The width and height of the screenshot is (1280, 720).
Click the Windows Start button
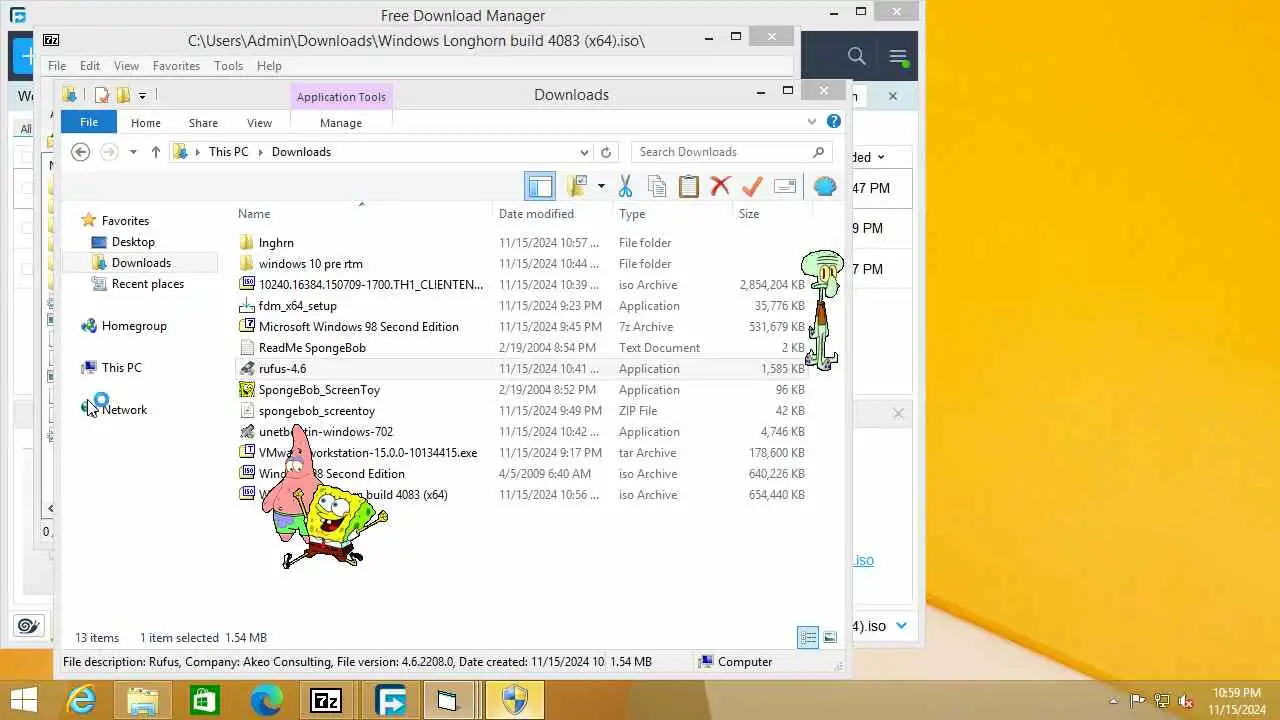[23, 701]
